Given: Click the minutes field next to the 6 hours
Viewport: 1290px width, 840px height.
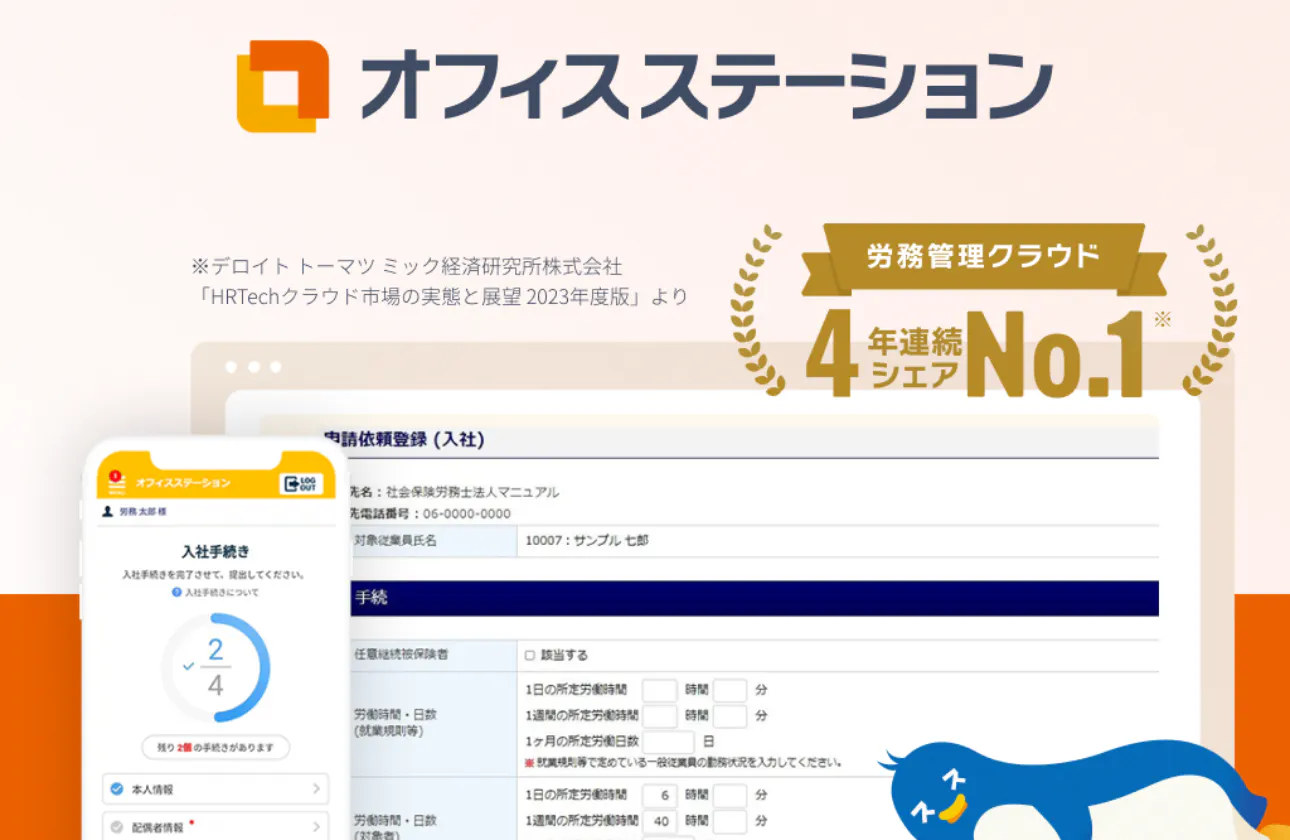Looking at the screenshot, I should click(x=730, y=796).
